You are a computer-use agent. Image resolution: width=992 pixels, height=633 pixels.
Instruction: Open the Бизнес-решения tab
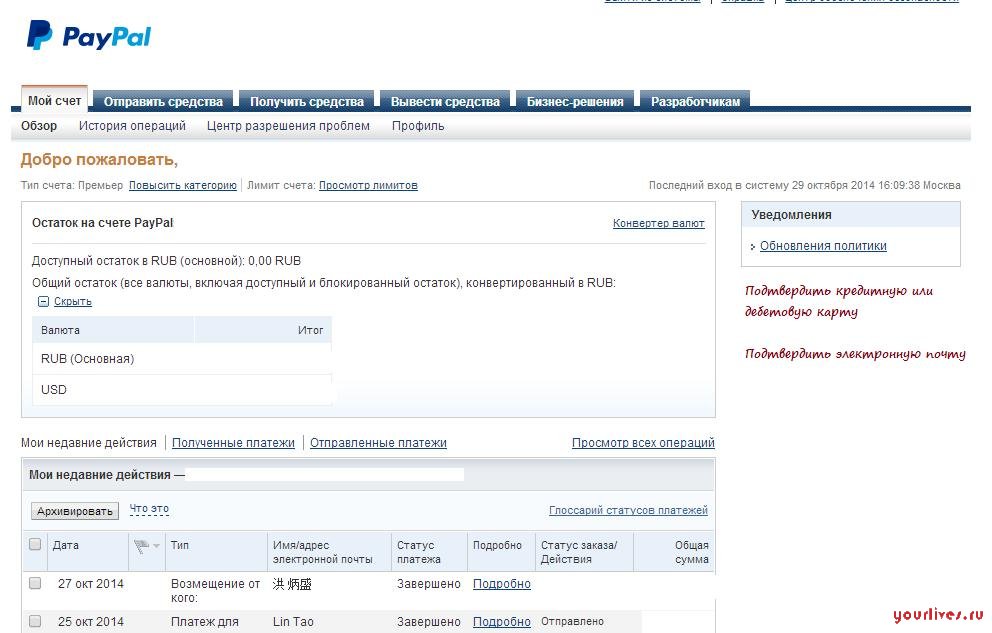575,101
